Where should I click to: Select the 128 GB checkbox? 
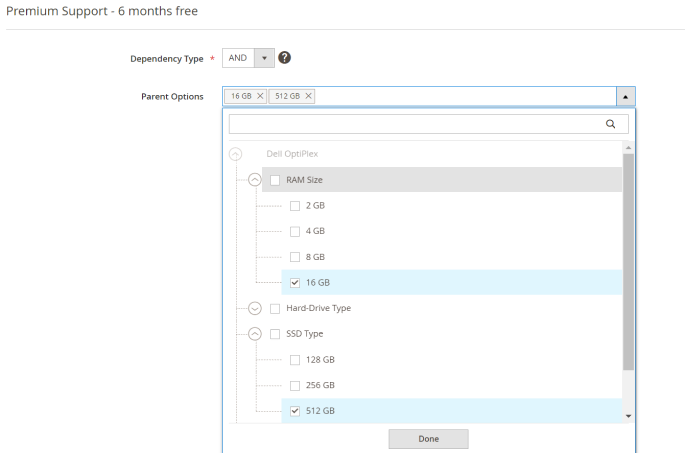tap(295, 360)
